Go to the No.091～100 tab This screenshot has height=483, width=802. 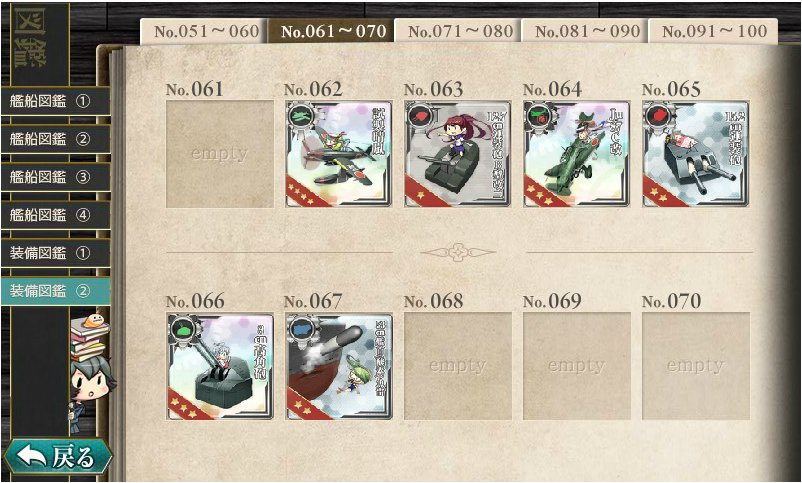coord(713,31)
